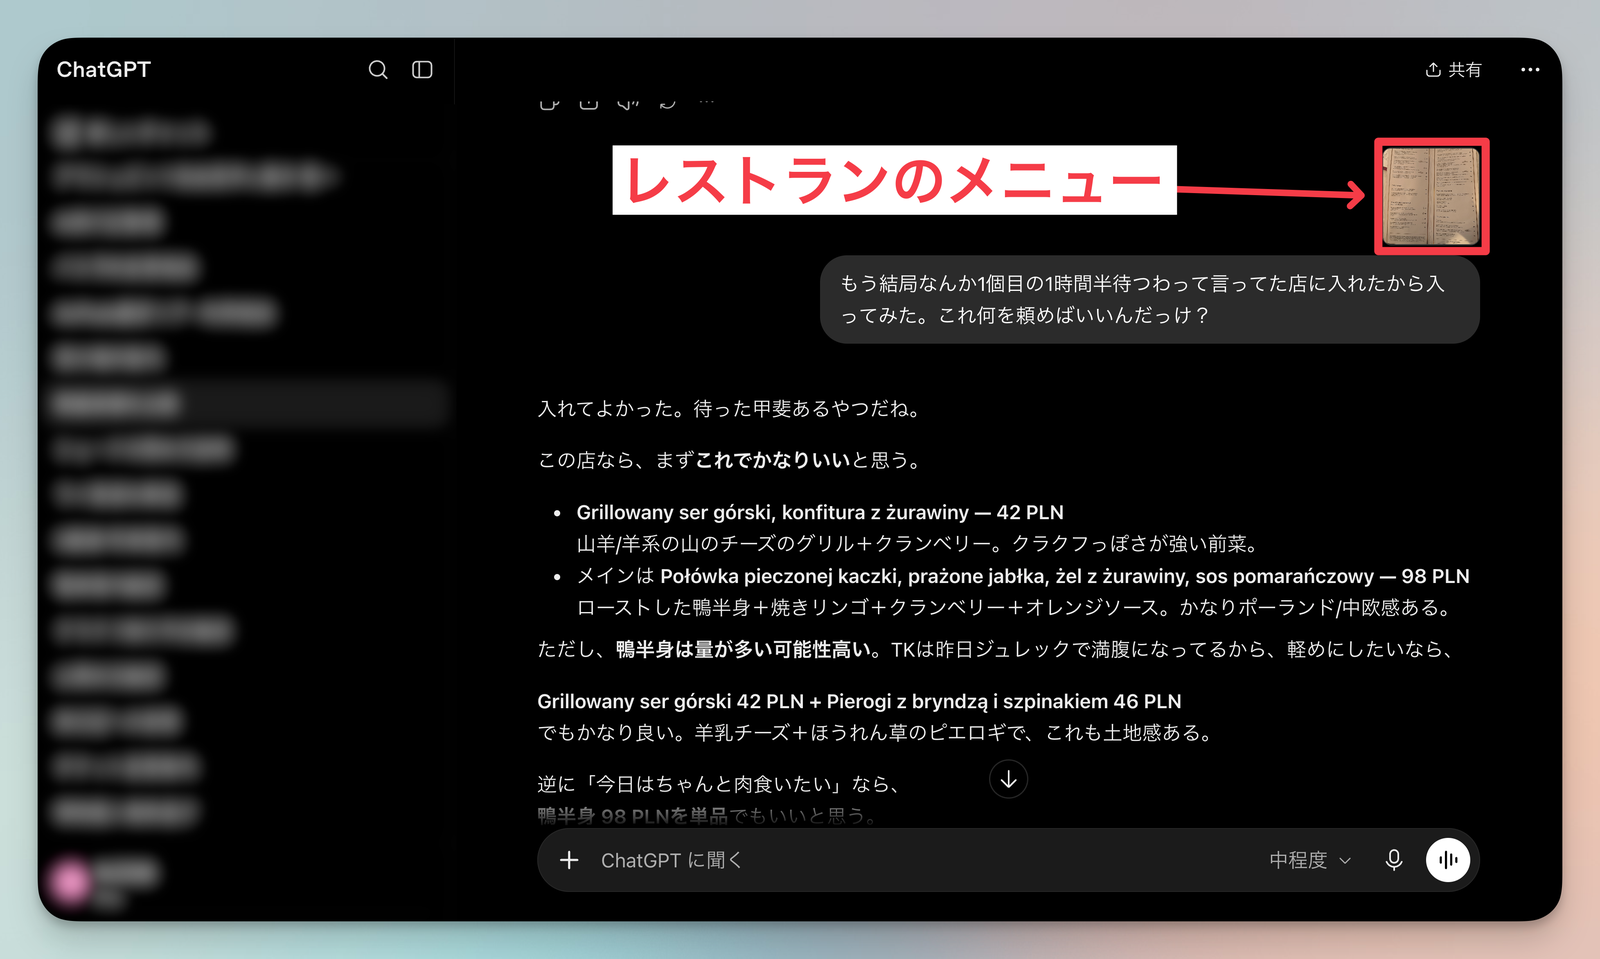Click the 共有 share button
Screen dimensions: 1600x959
1453,70
